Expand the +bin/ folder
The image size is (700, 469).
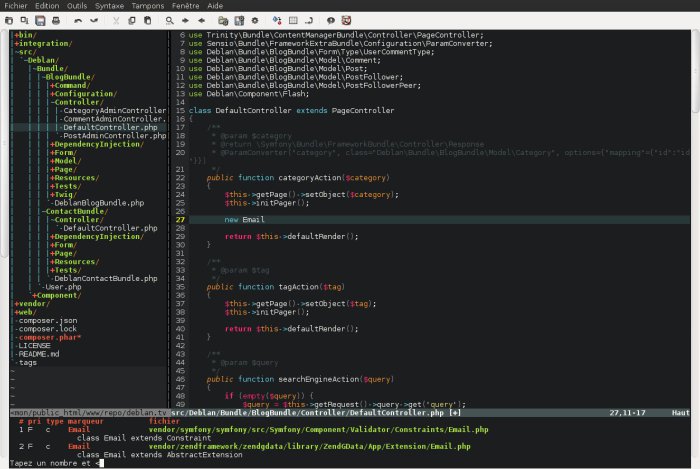pos(25,35)
